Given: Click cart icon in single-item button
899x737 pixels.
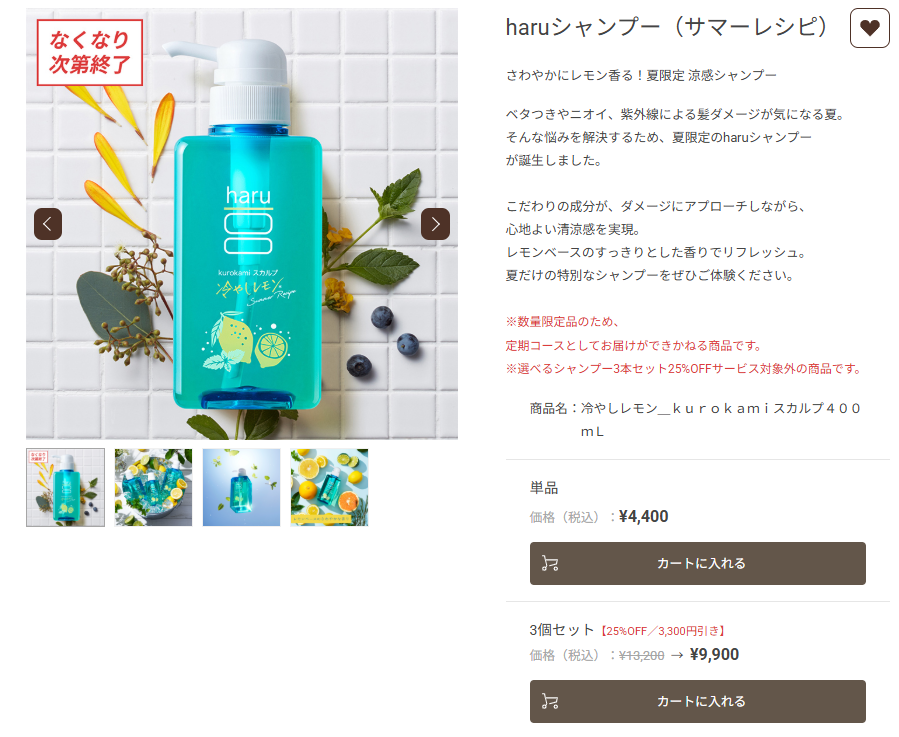Looking at the screenshot, I should [x=550, y=564].
